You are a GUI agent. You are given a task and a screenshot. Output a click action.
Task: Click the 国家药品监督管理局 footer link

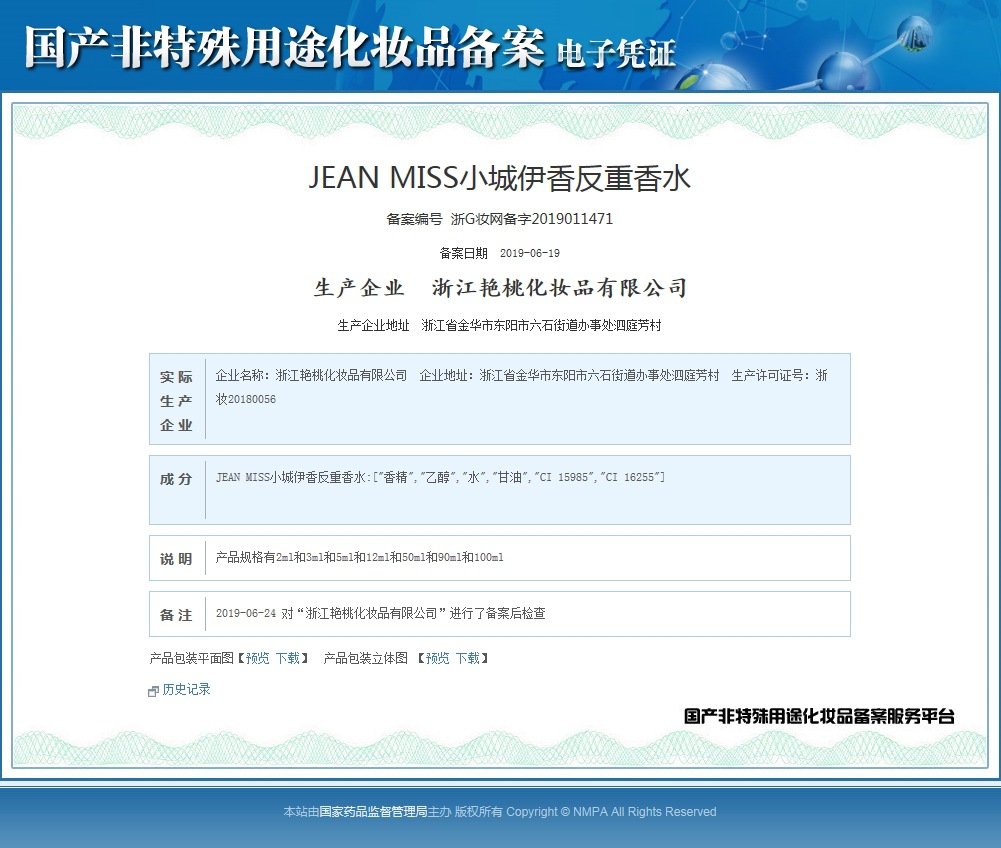(x=373, y=812)
